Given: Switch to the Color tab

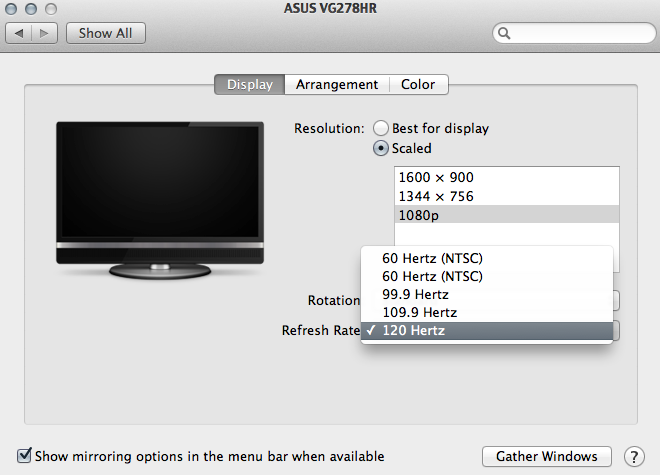Looking at the screenshot, I should (x=418, y=85).
